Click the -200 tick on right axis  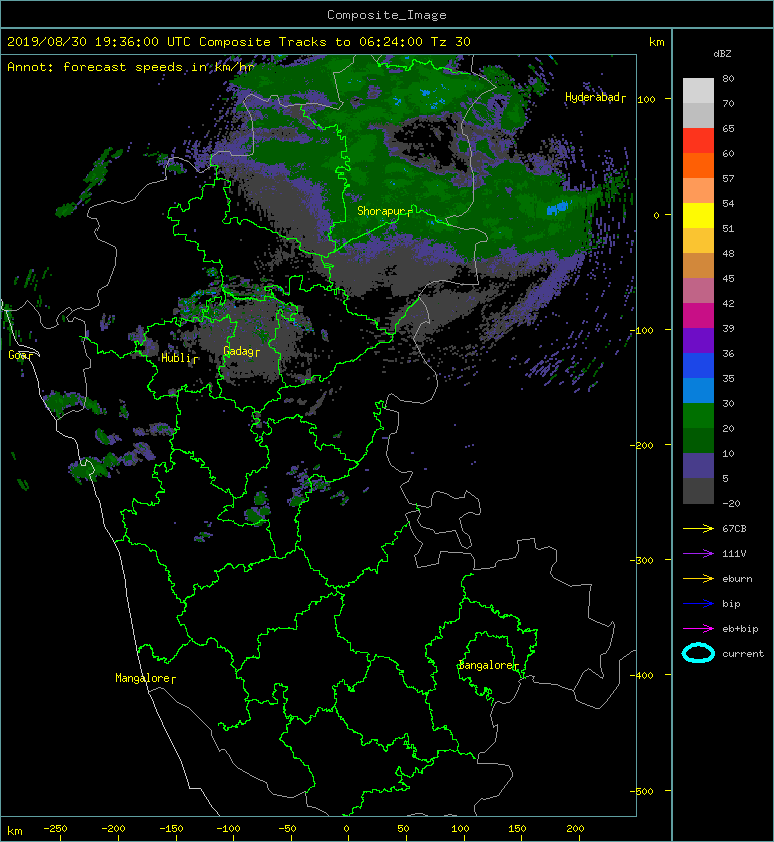[x=642, y=445]
